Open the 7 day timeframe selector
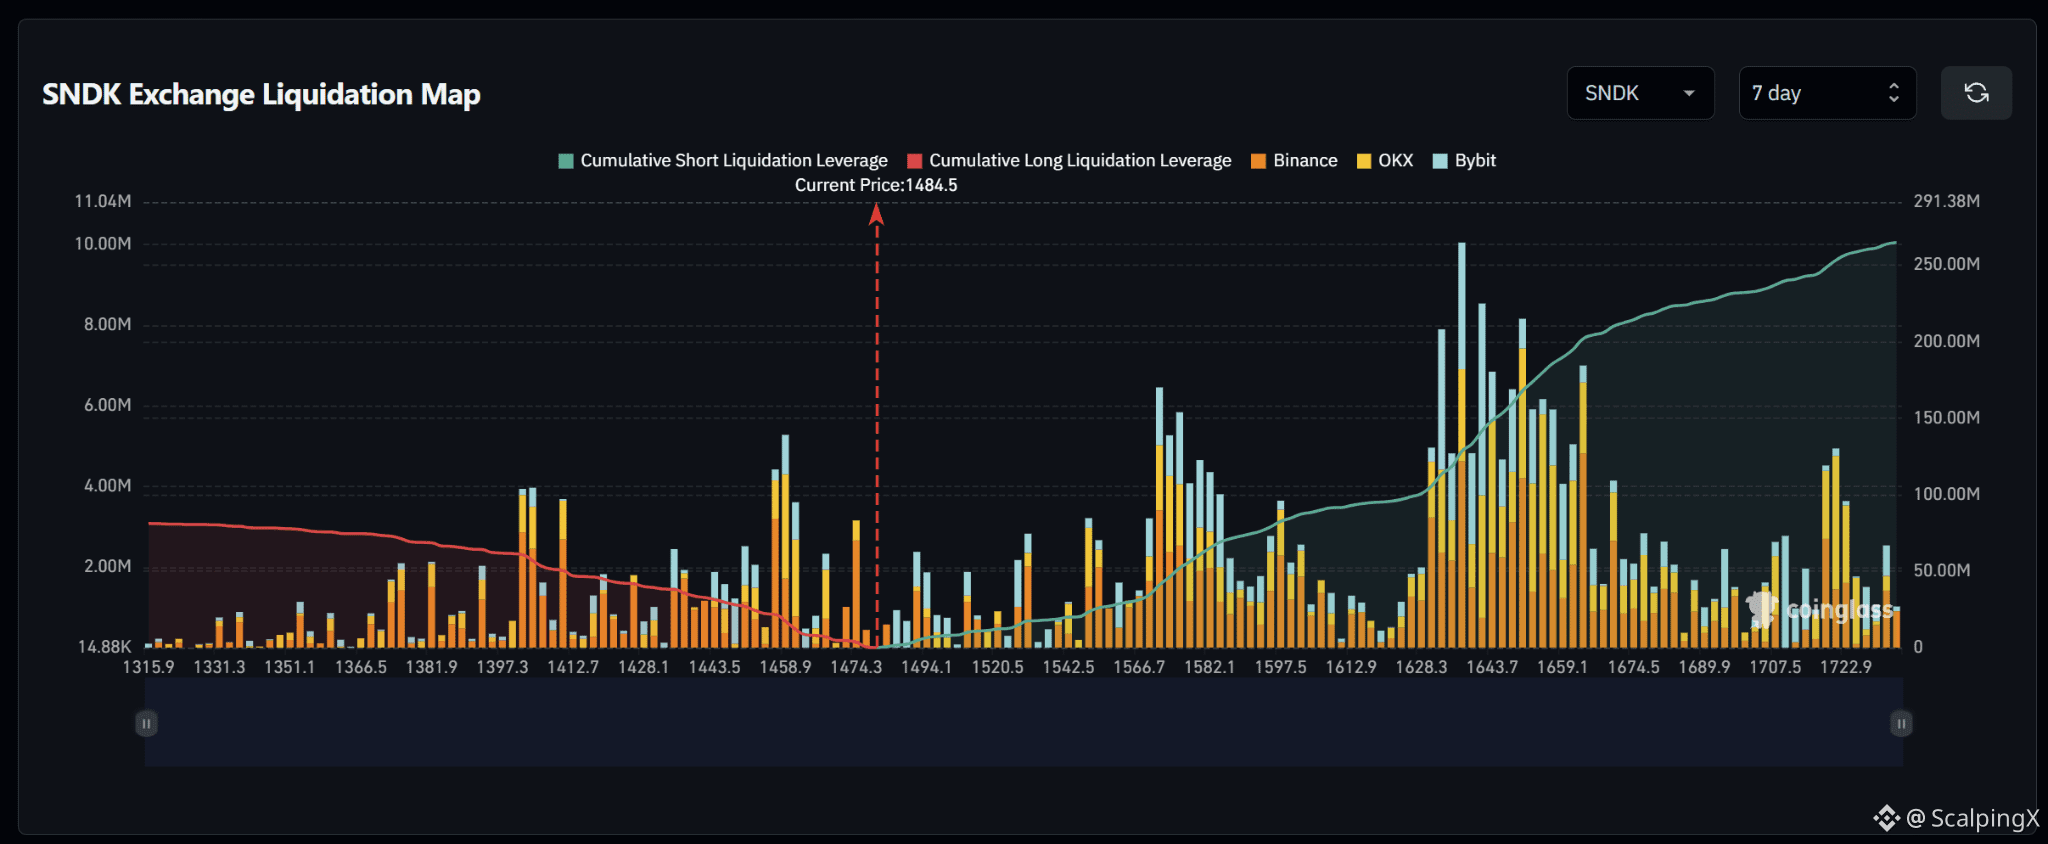The height and width of the screenshot is (844, 2048). point(1827,93)
